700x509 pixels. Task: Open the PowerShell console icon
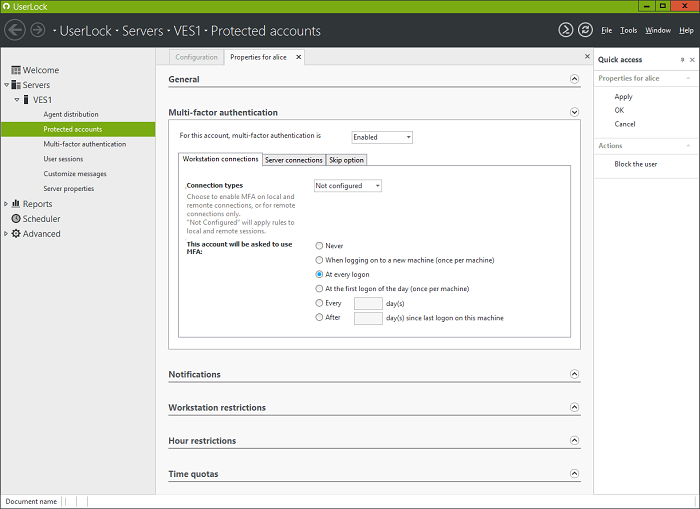566,30
